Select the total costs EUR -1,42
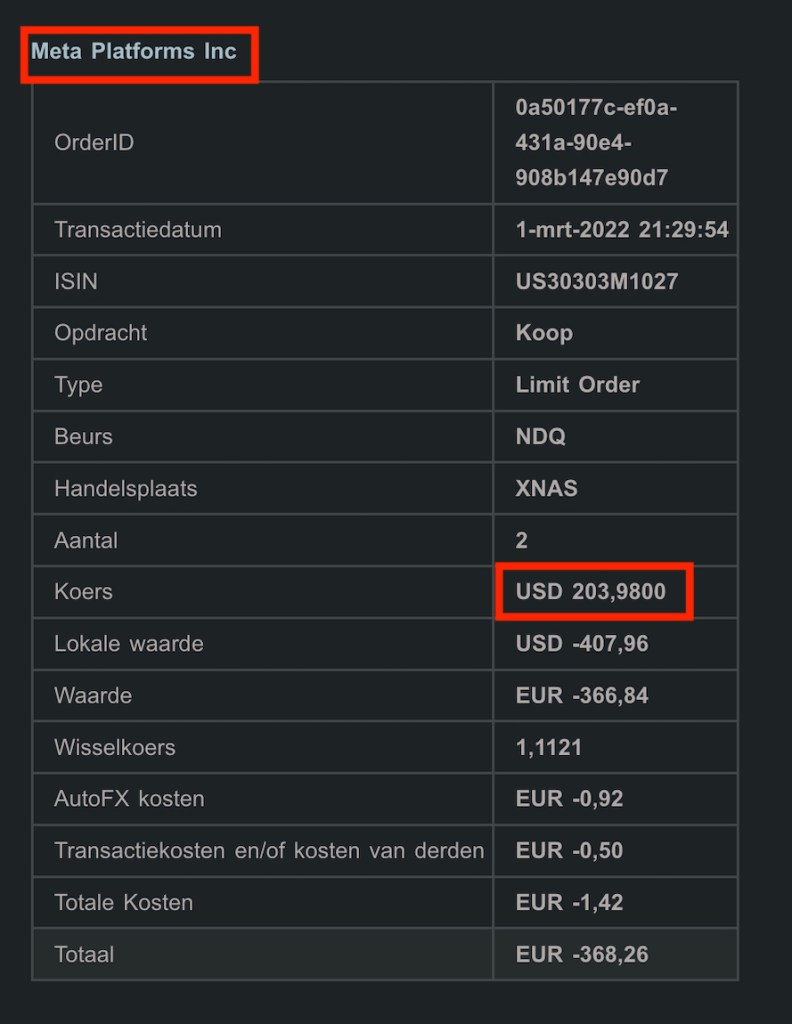 [570, 903]
